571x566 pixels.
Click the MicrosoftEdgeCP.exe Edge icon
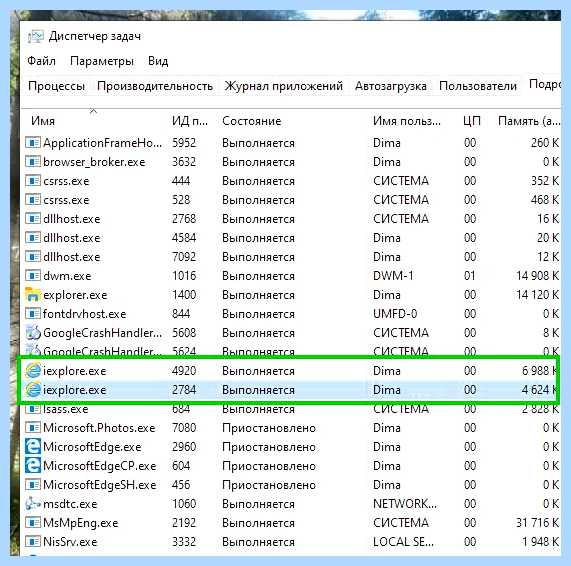coord(33,465)
